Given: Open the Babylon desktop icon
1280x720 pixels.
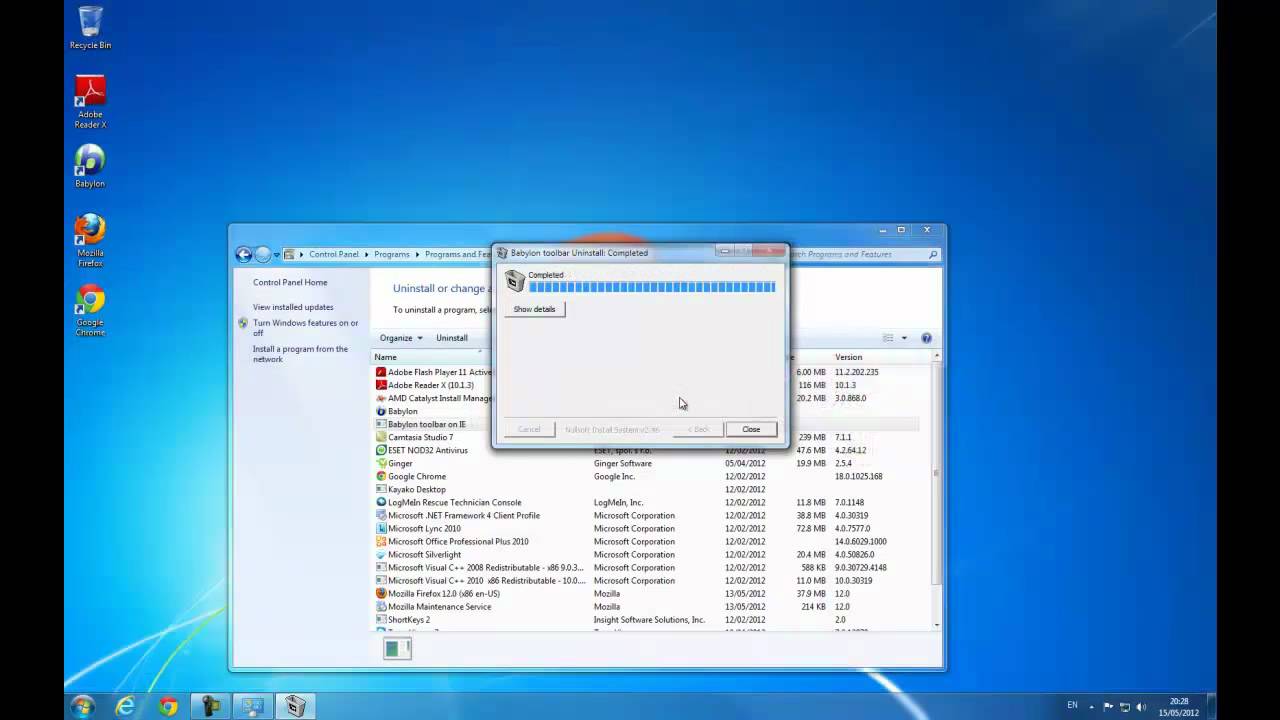Looking at the screenshot, I should coord(90,166).
